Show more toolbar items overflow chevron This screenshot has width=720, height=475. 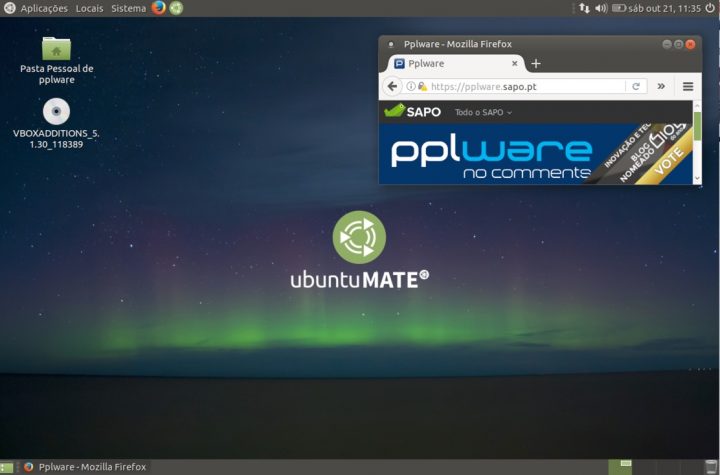pos(661,86)
